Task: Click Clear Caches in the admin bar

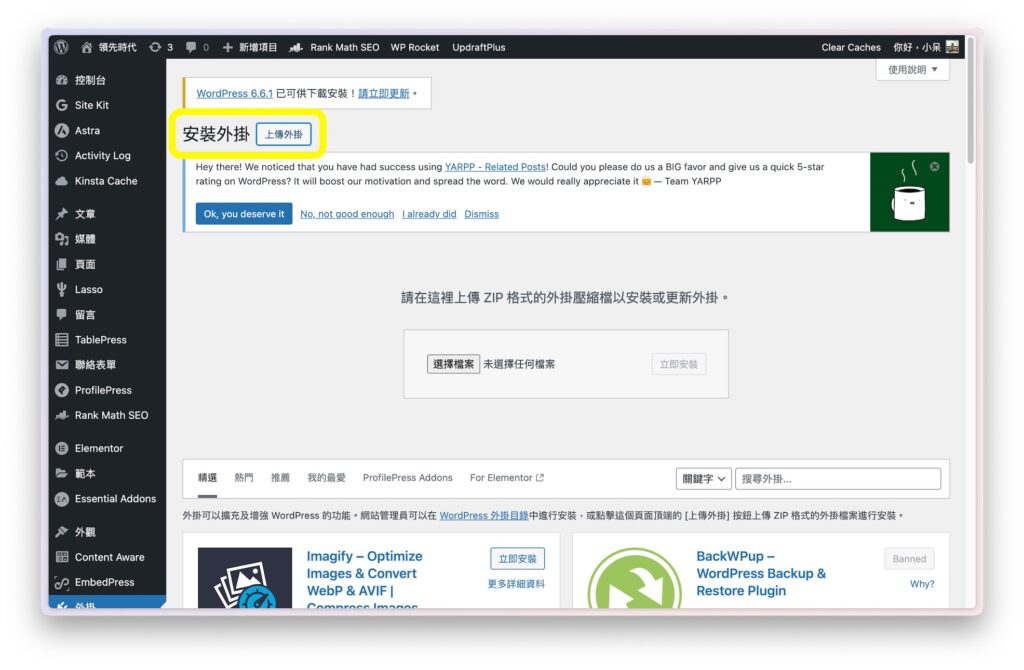Action: coord(850,47)
